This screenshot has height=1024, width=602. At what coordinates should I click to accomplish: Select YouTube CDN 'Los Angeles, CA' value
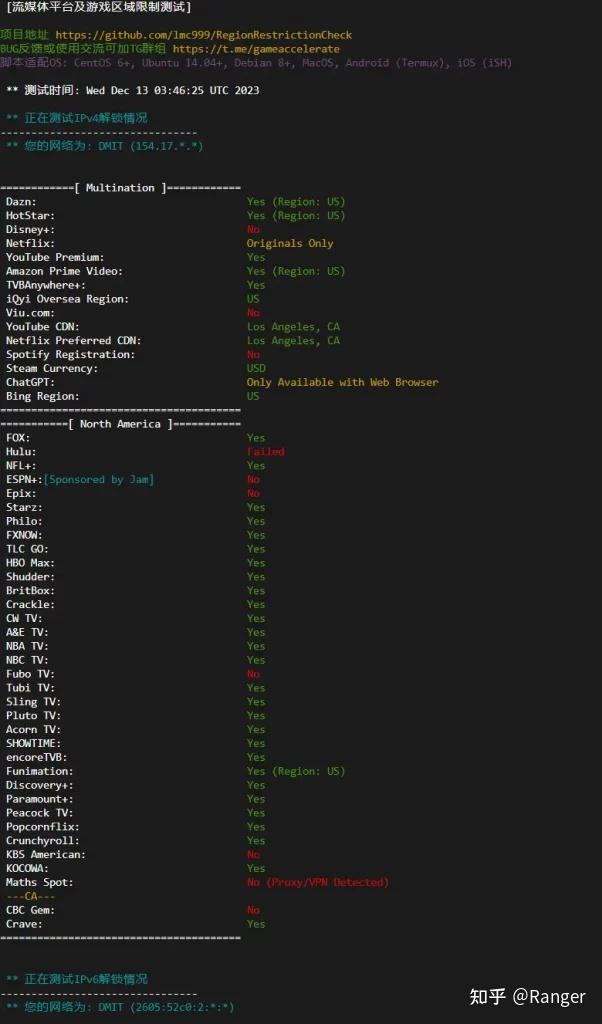[x=293, y=327]
